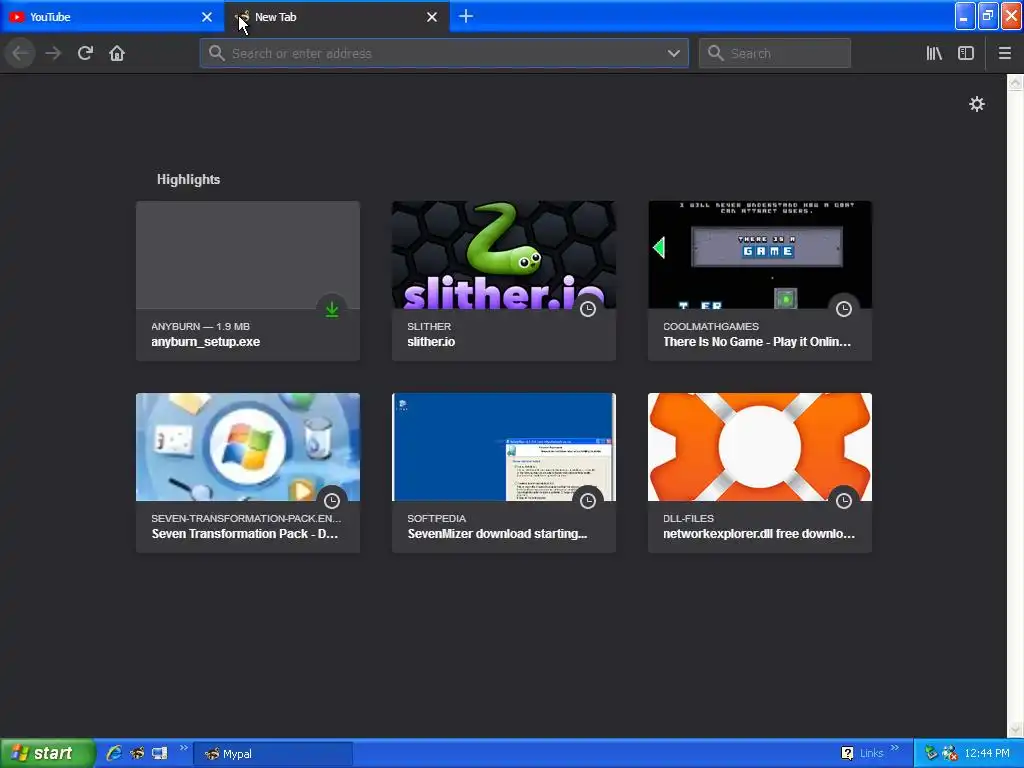Click the green download arrow on AnyBurn card
Image resolution: width=1024 pixels, height=768 pixels.
pos(332,310)
